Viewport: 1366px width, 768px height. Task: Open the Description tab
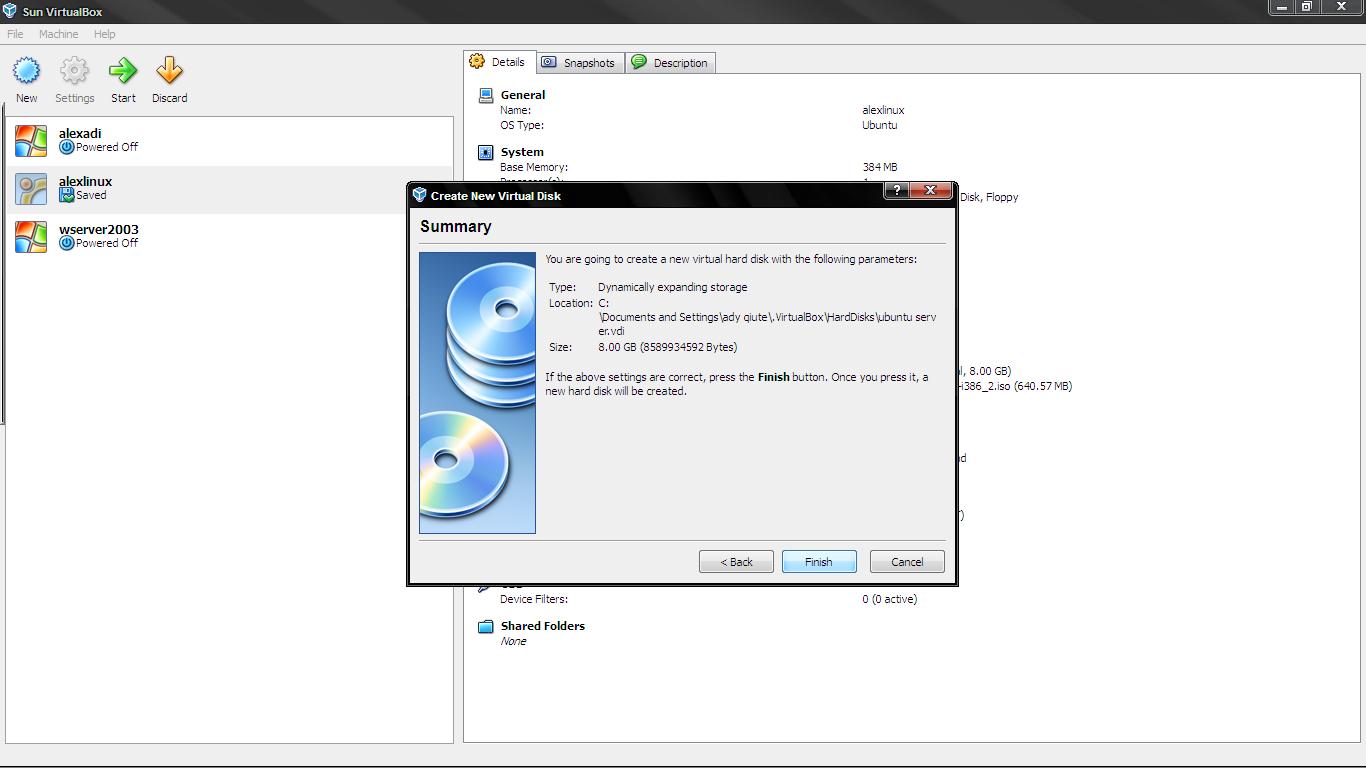pos(671,62)
